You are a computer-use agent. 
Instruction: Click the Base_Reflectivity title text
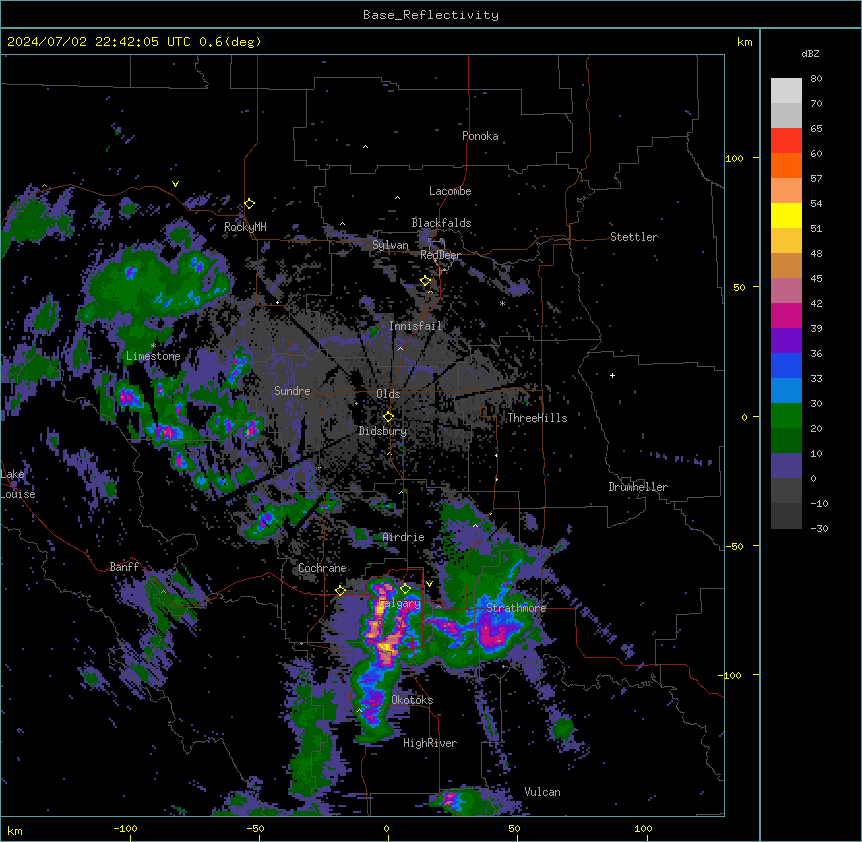tap(431, 15)
